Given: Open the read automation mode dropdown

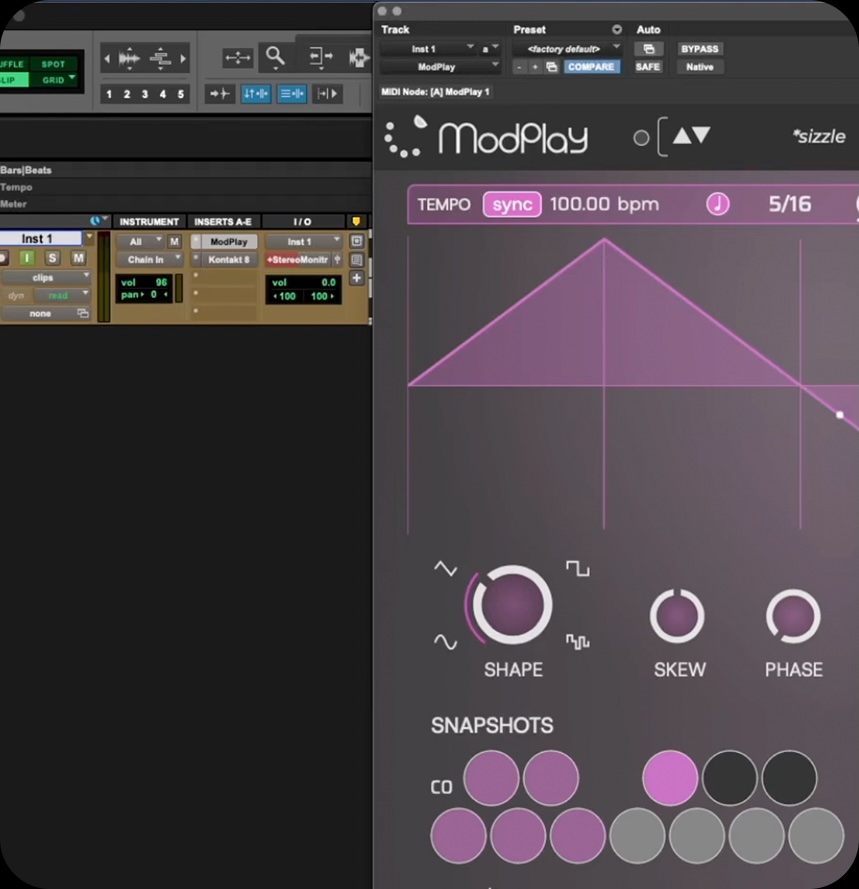Looking at the screenshot, I should click(61, 296).
